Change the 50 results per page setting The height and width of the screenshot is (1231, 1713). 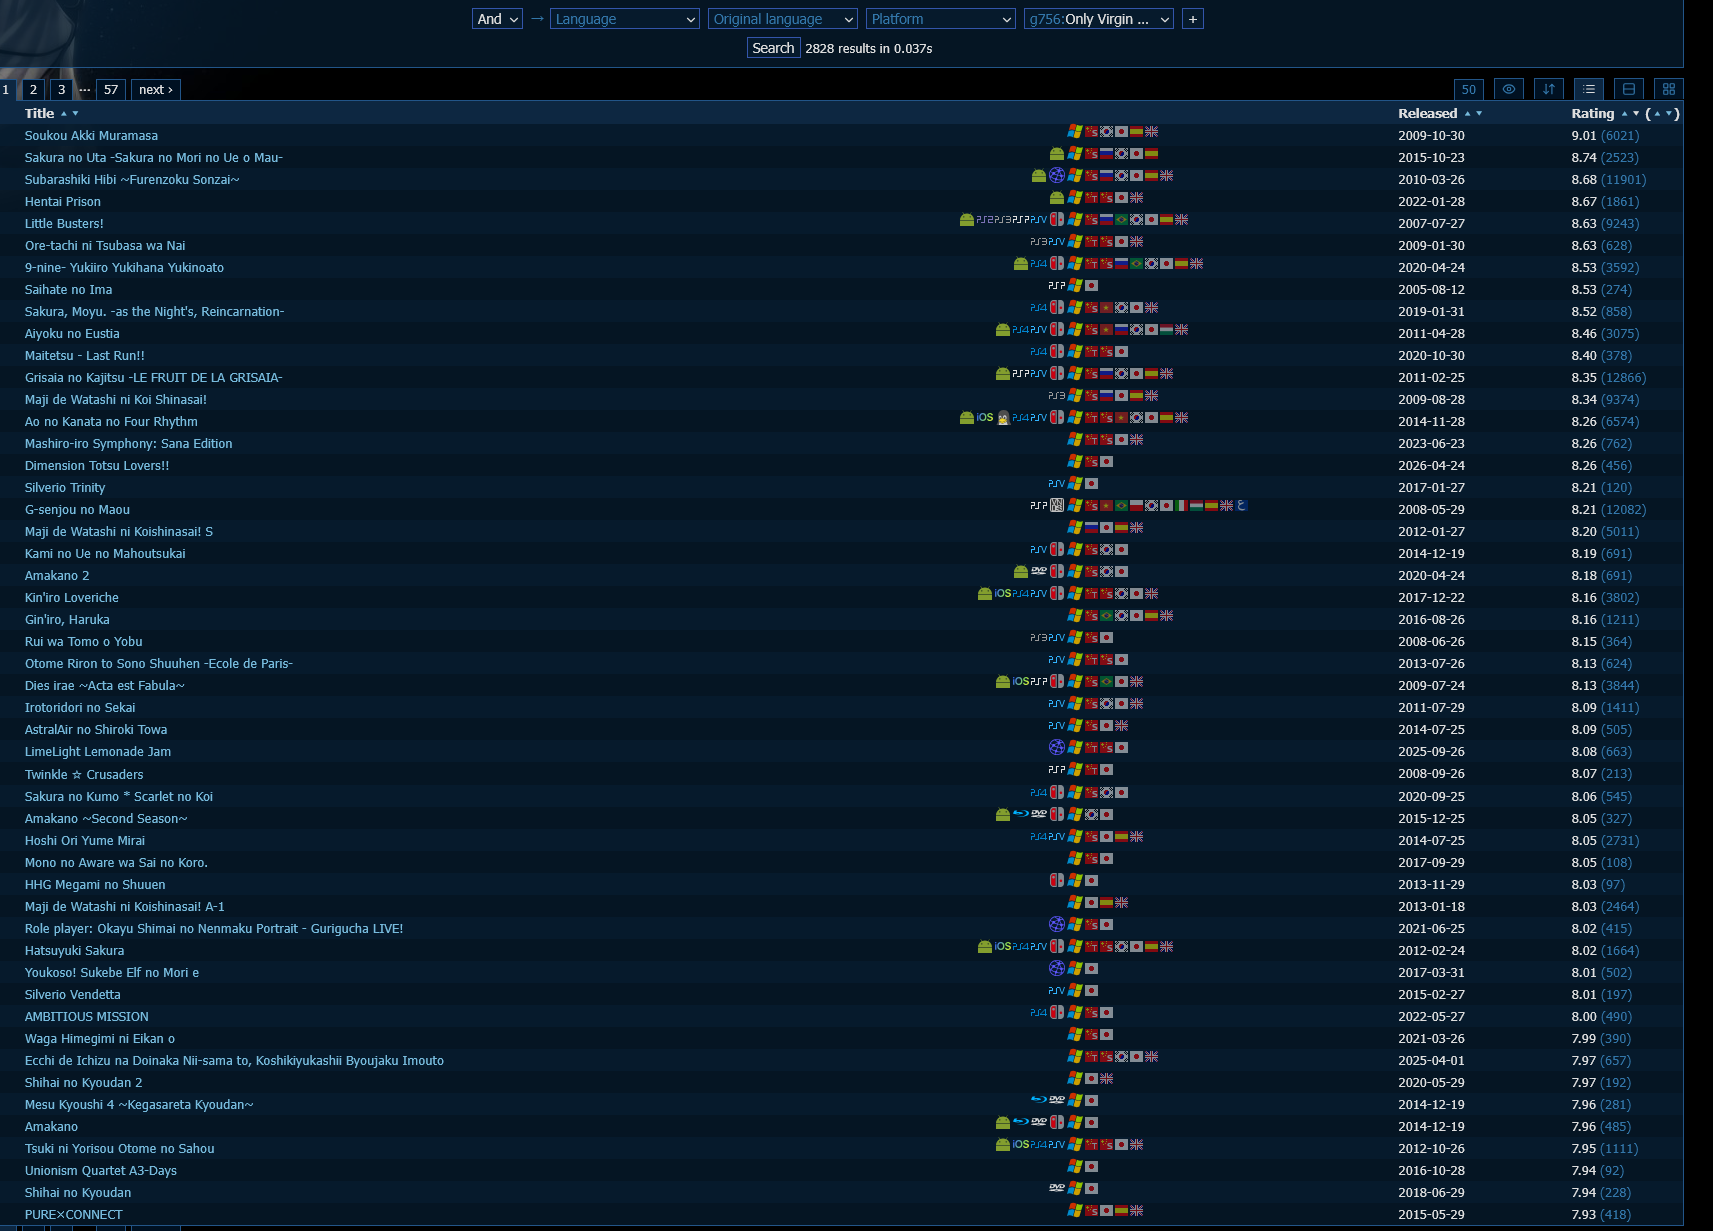coord(1468,89)
